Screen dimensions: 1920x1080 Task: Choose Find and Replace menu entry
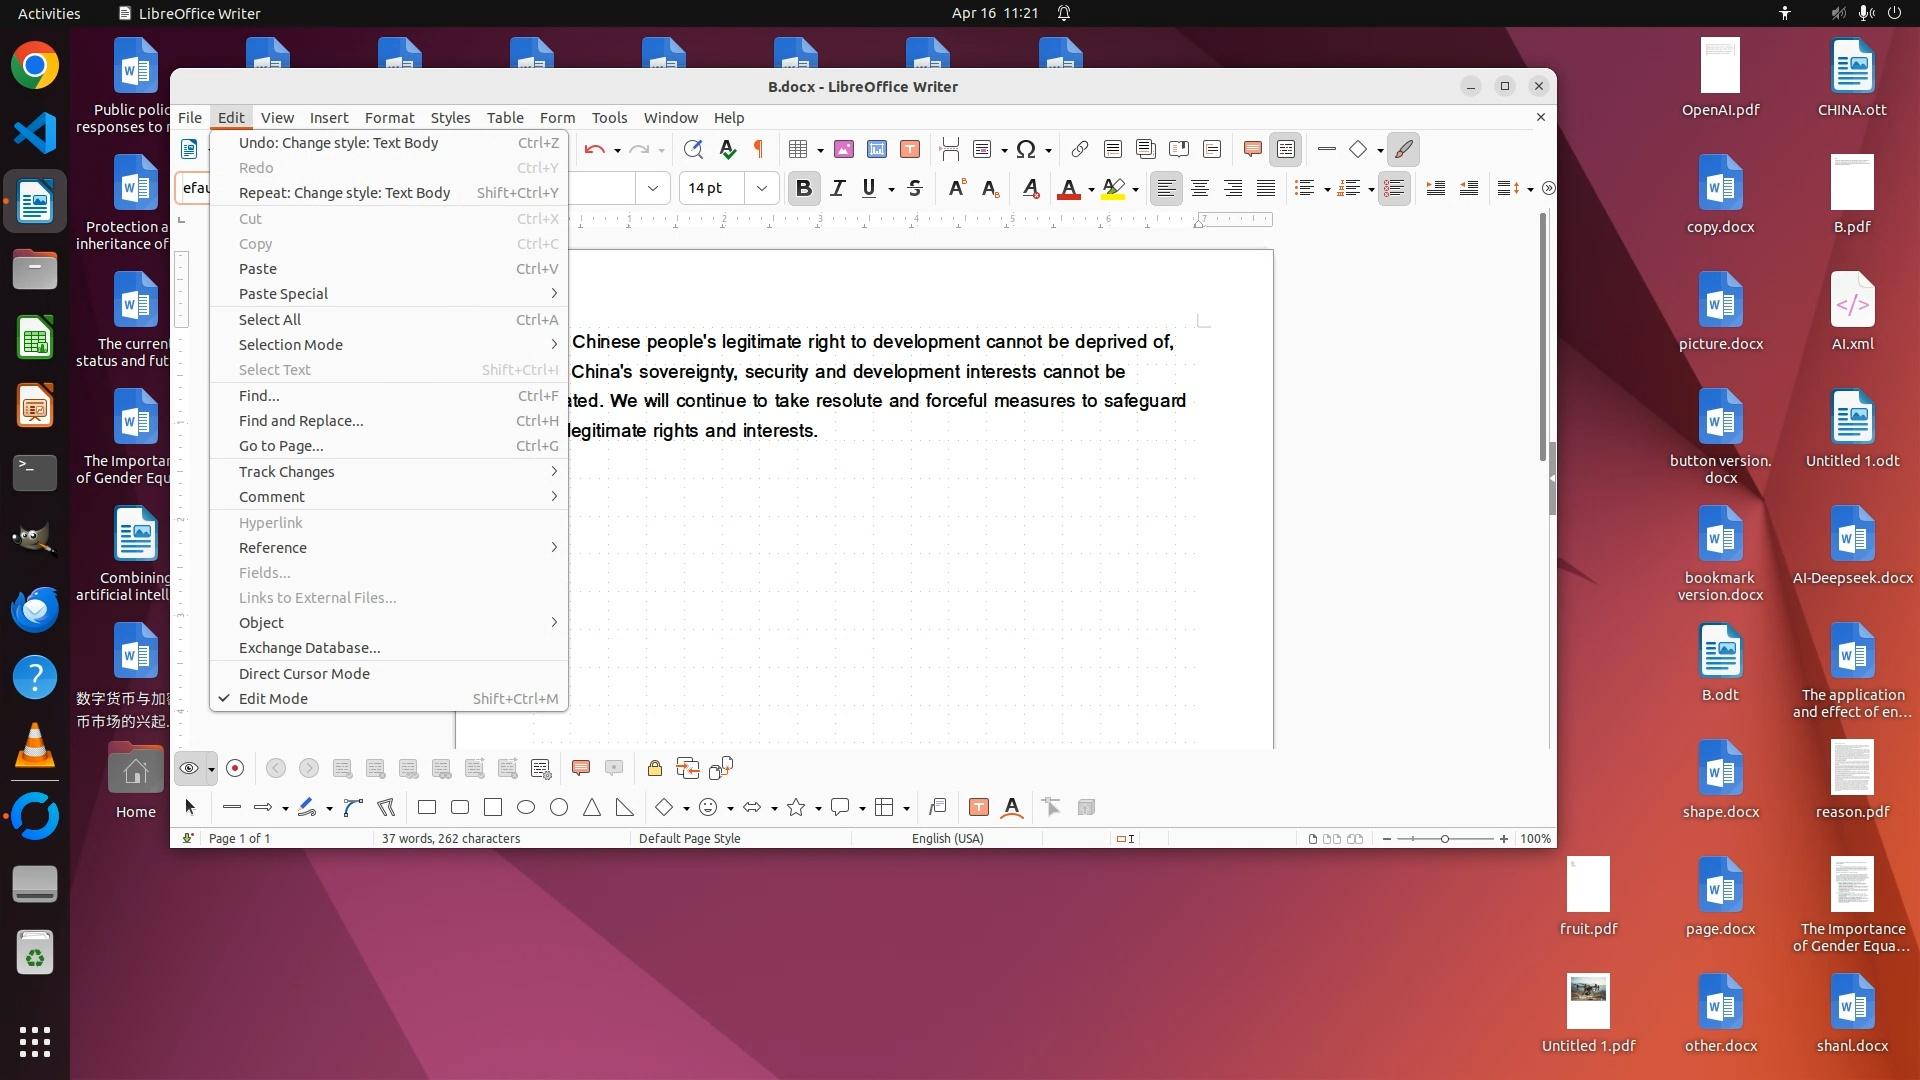point(301,421)
